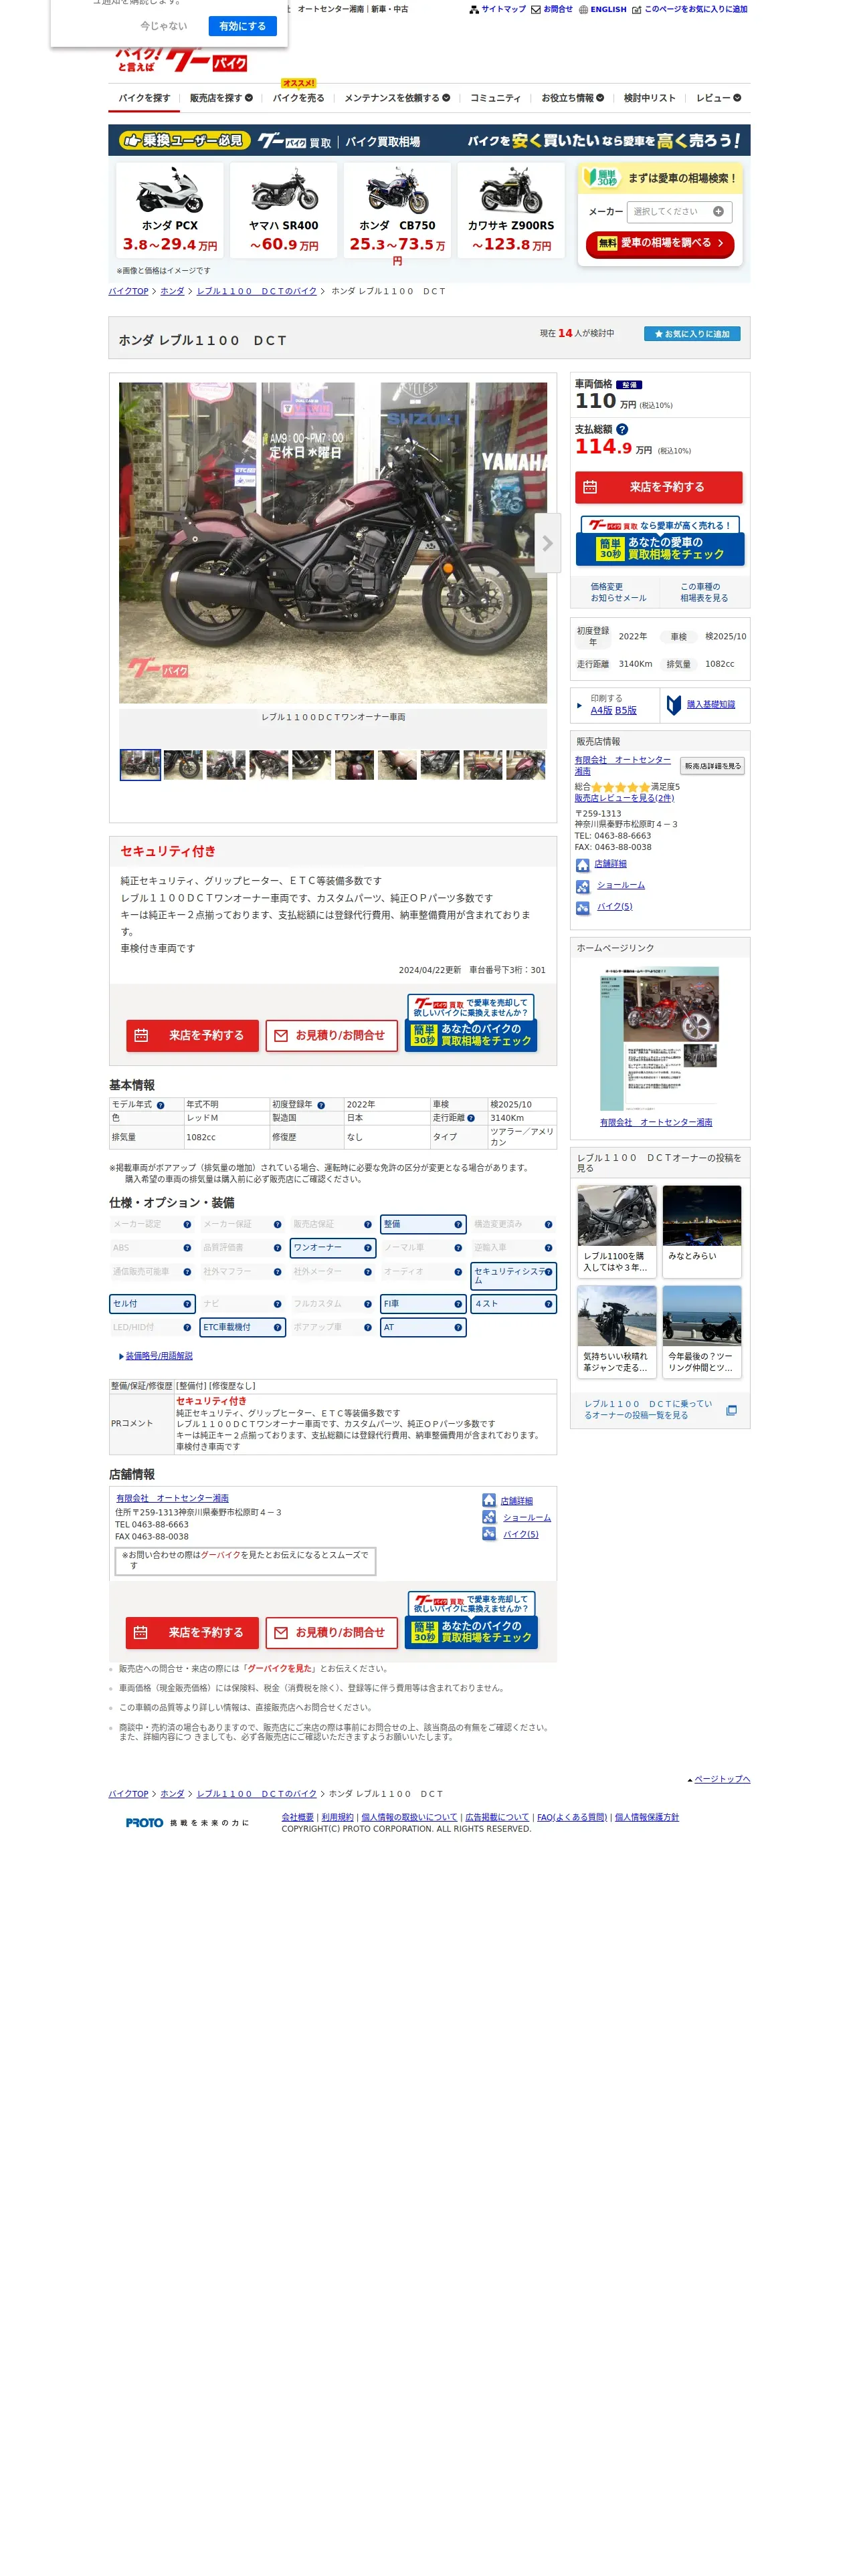
Task: Click help icon in ETC車載機付 tag
Action: [277, 1327]
